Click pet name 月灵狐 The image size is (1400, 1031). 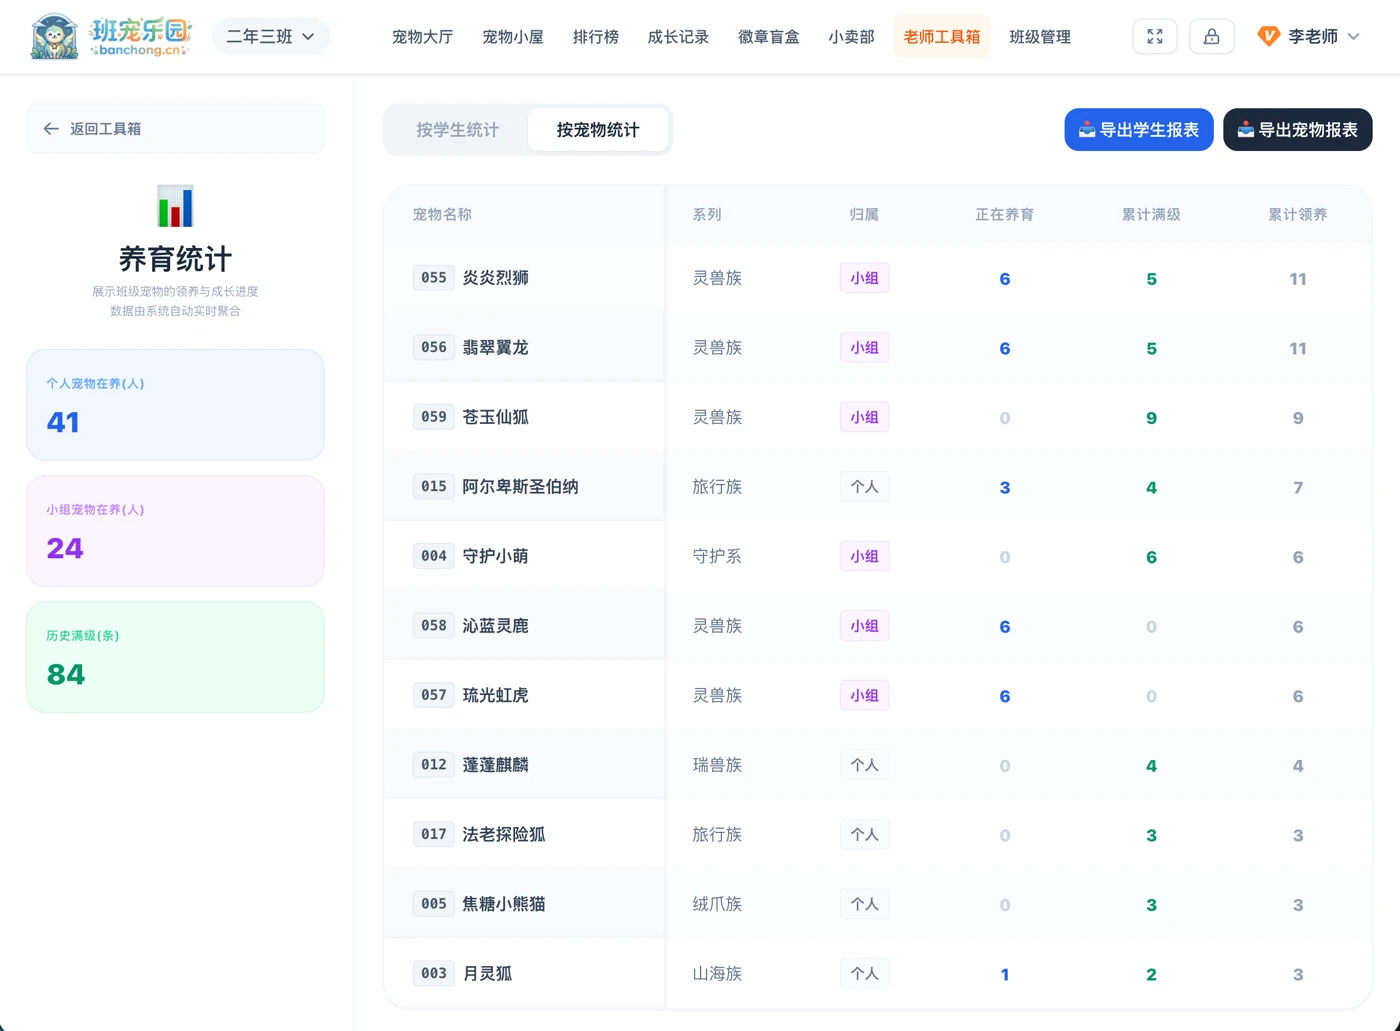[488, 973]
